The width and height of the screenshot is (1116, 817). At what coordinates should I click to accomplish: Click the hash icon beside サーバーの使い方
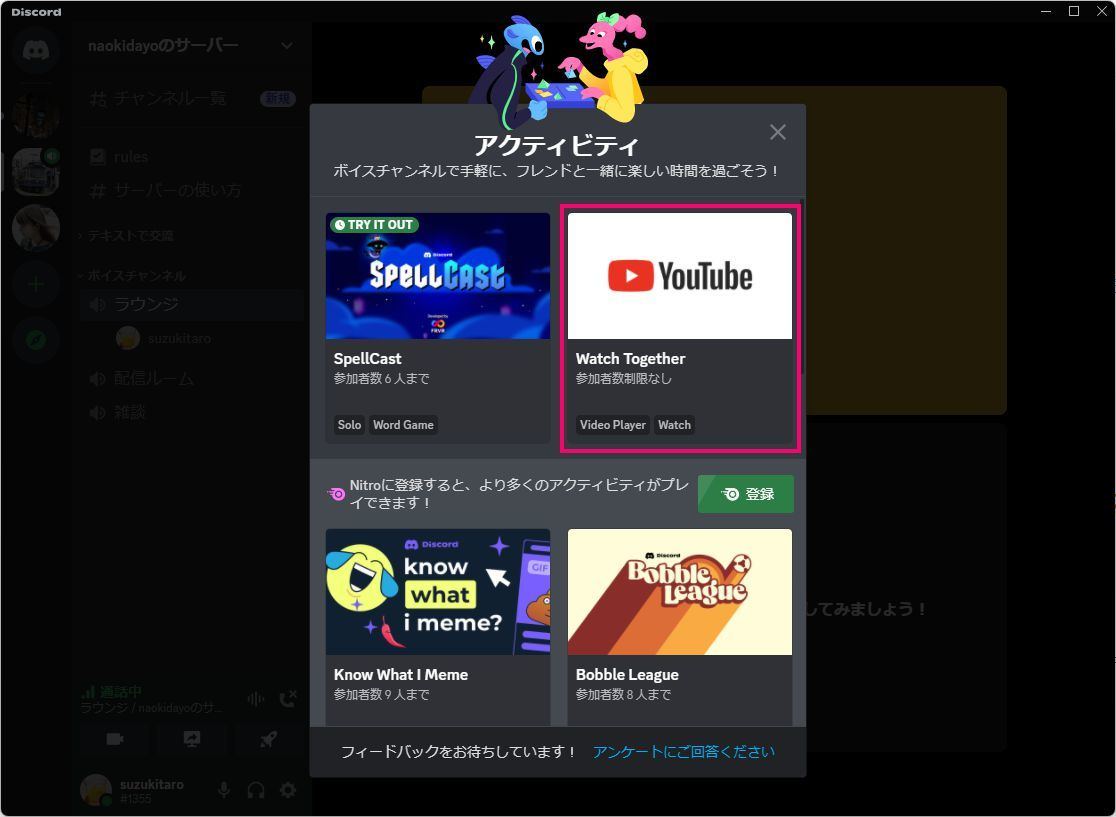click(x=98, y=191)
